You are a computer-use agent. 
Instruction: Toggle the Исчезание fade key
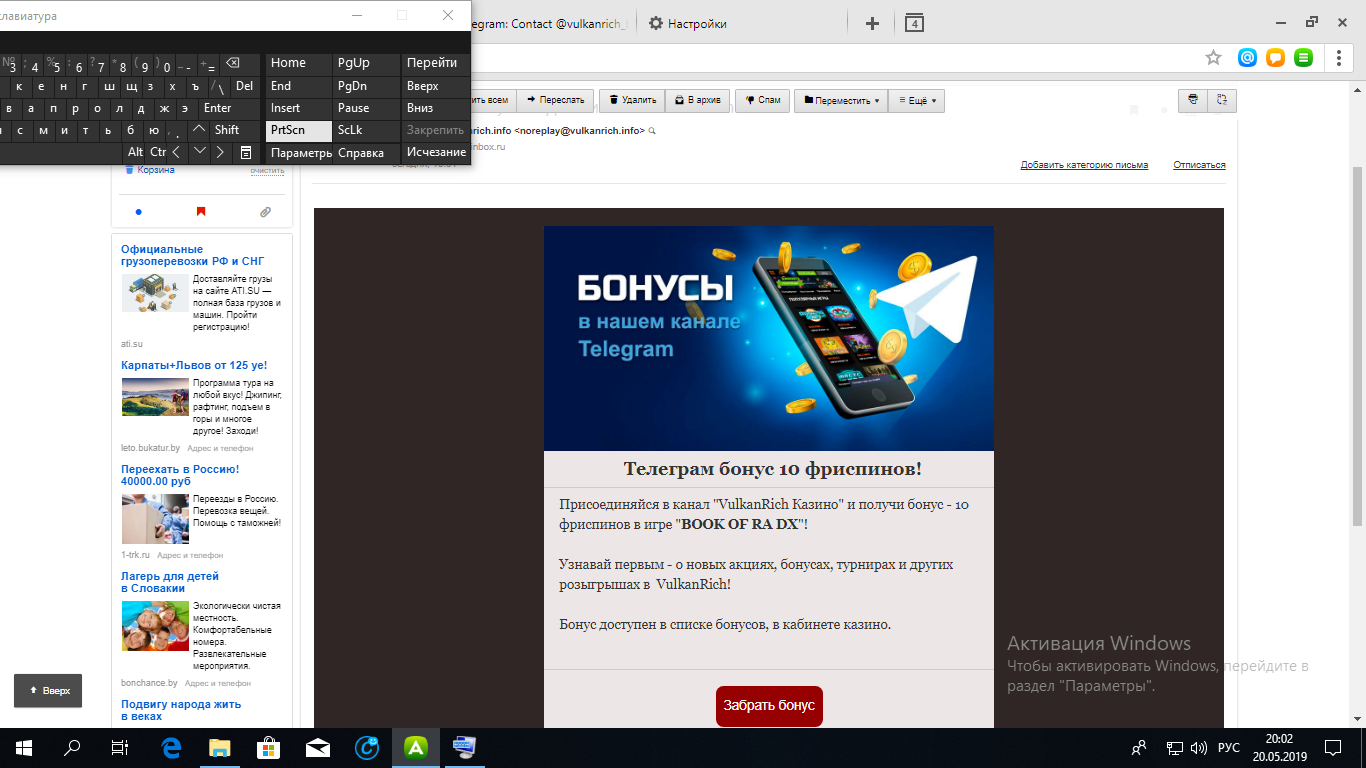pos(436,152)
